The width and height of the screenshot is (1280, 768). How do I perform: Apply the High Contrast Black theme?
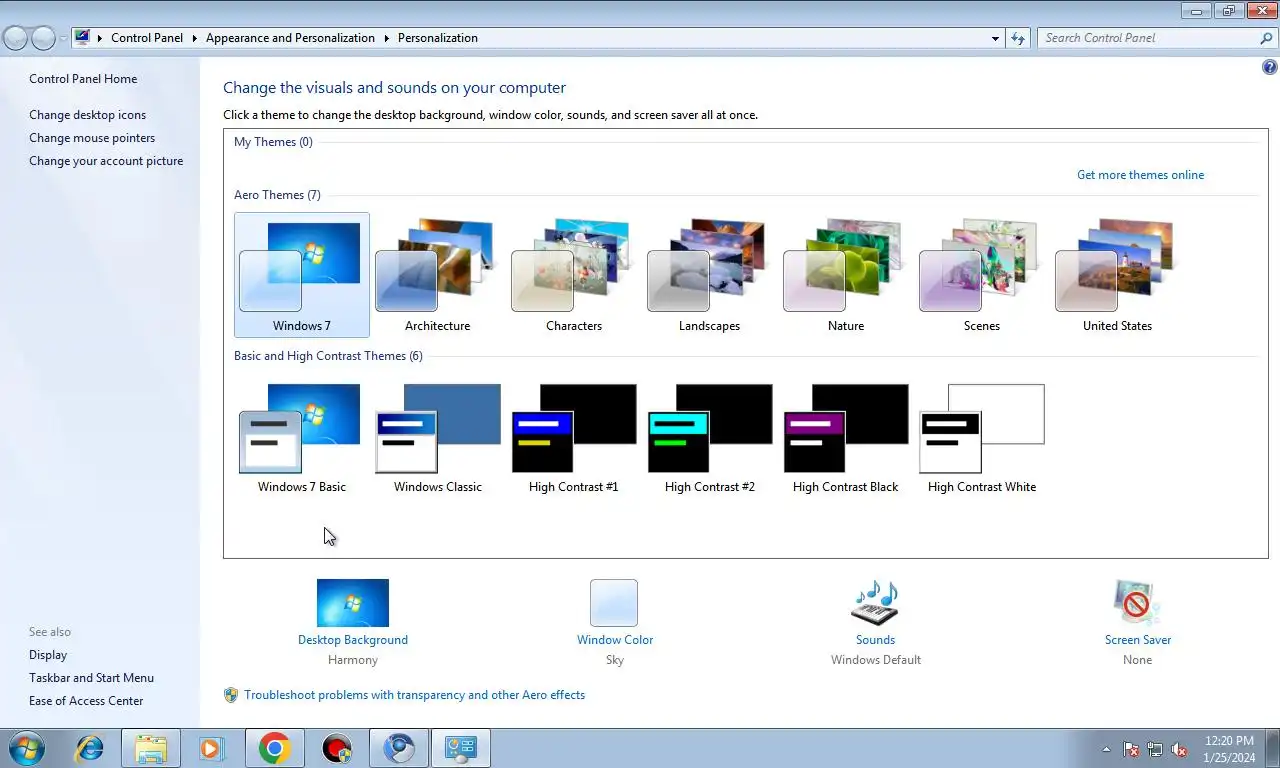pos(845,437)
